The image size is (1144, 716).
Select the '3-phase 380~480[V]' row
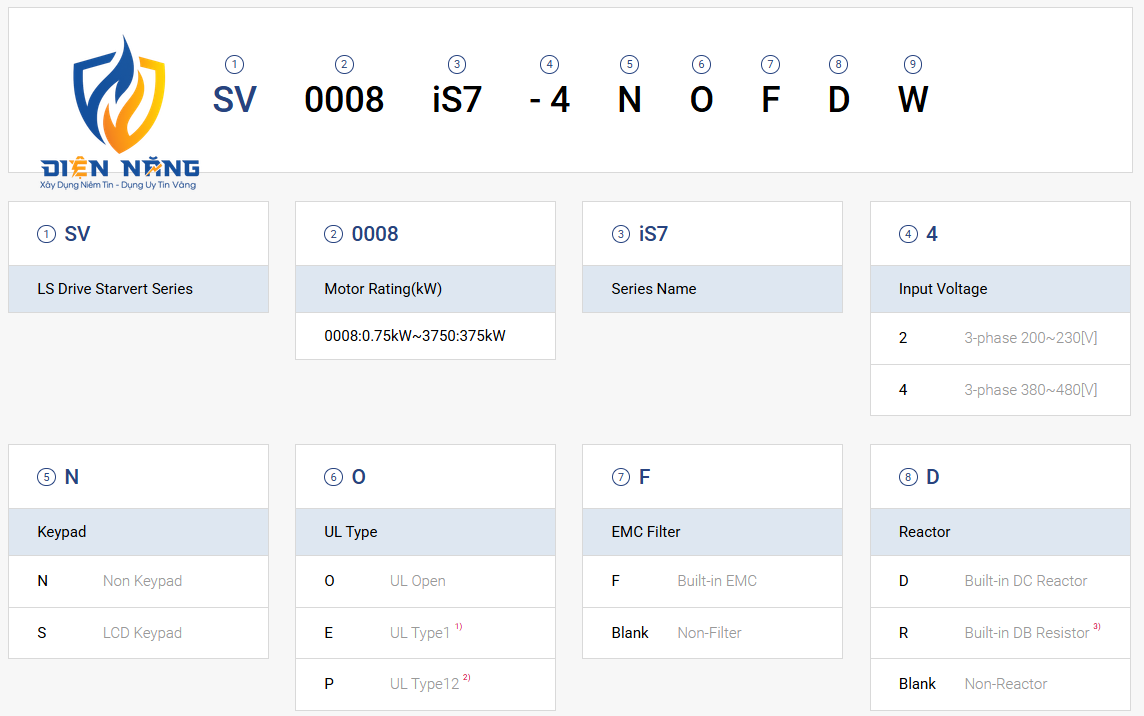pos(1000,390)
